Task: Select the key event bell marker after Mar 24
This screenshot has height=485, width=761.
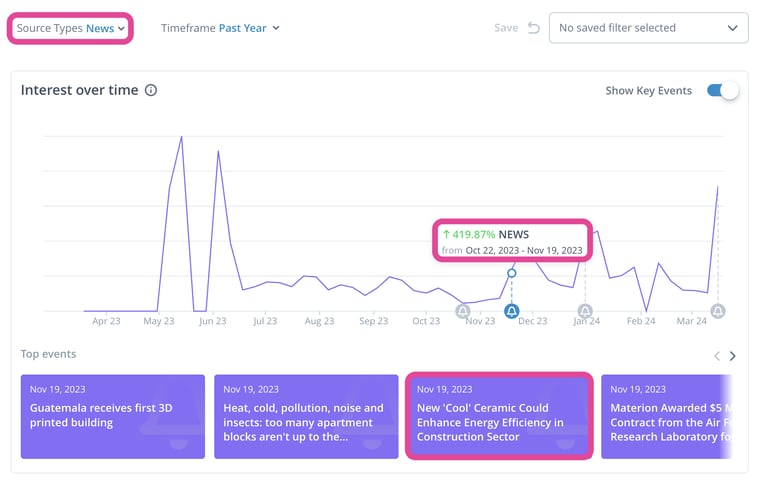Action: (x=718, y=311)
